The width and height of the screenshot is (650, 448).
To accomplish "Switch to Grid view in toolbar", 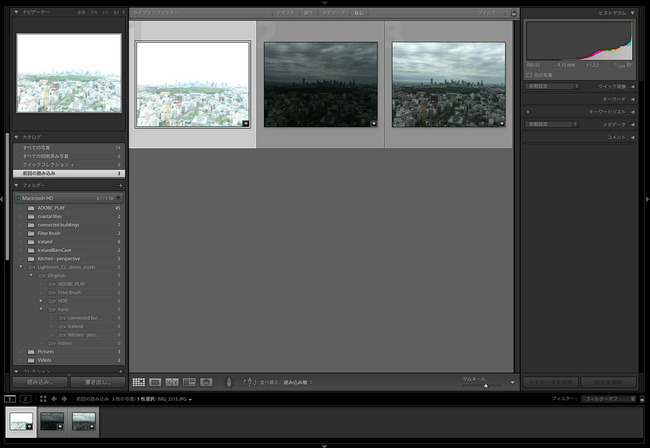I will tap(138, 382).
